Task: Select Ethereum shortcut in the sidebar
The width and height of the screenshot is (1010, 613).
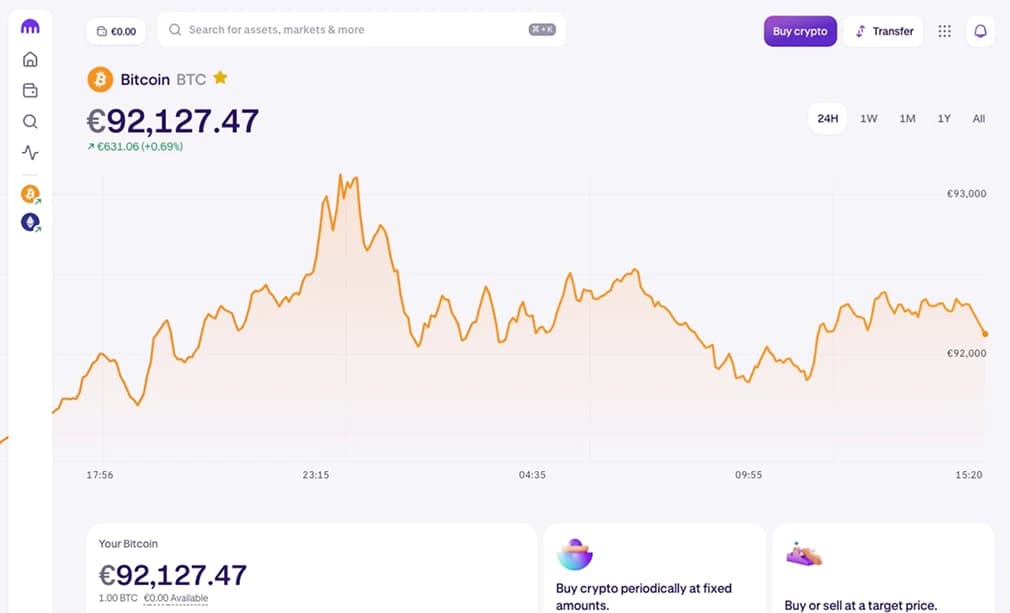Action: coord(30,223)
